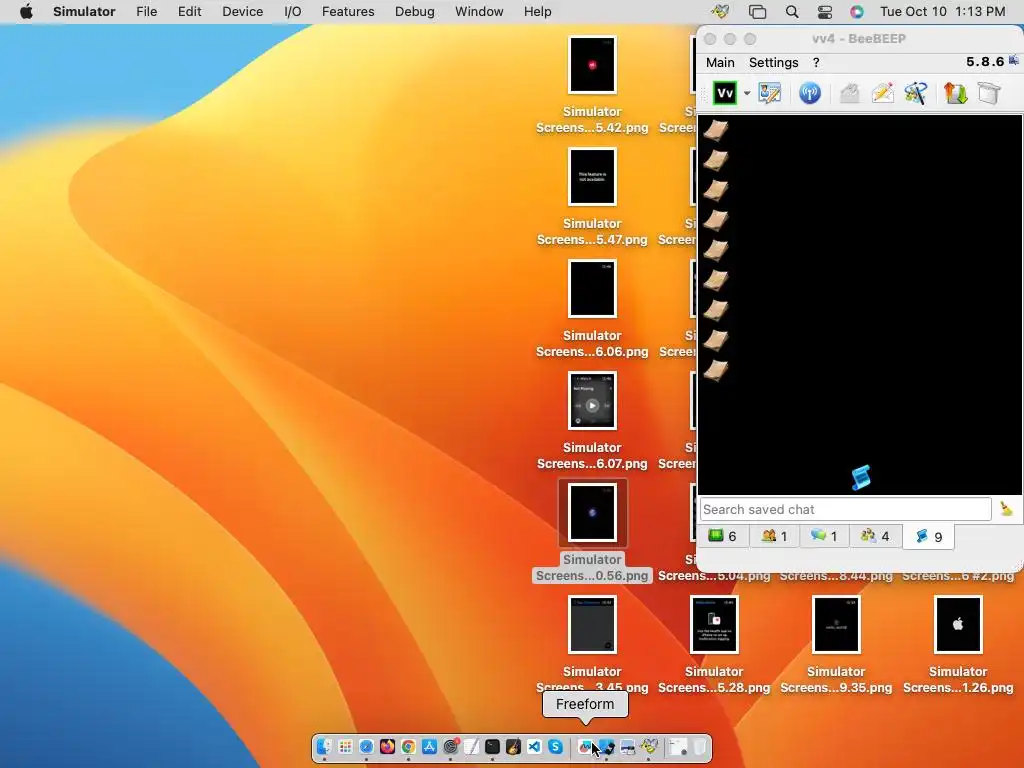Open the file transfer arrows icon
This screenshot has height=768, width=1024.
click(x=955, y=93)
